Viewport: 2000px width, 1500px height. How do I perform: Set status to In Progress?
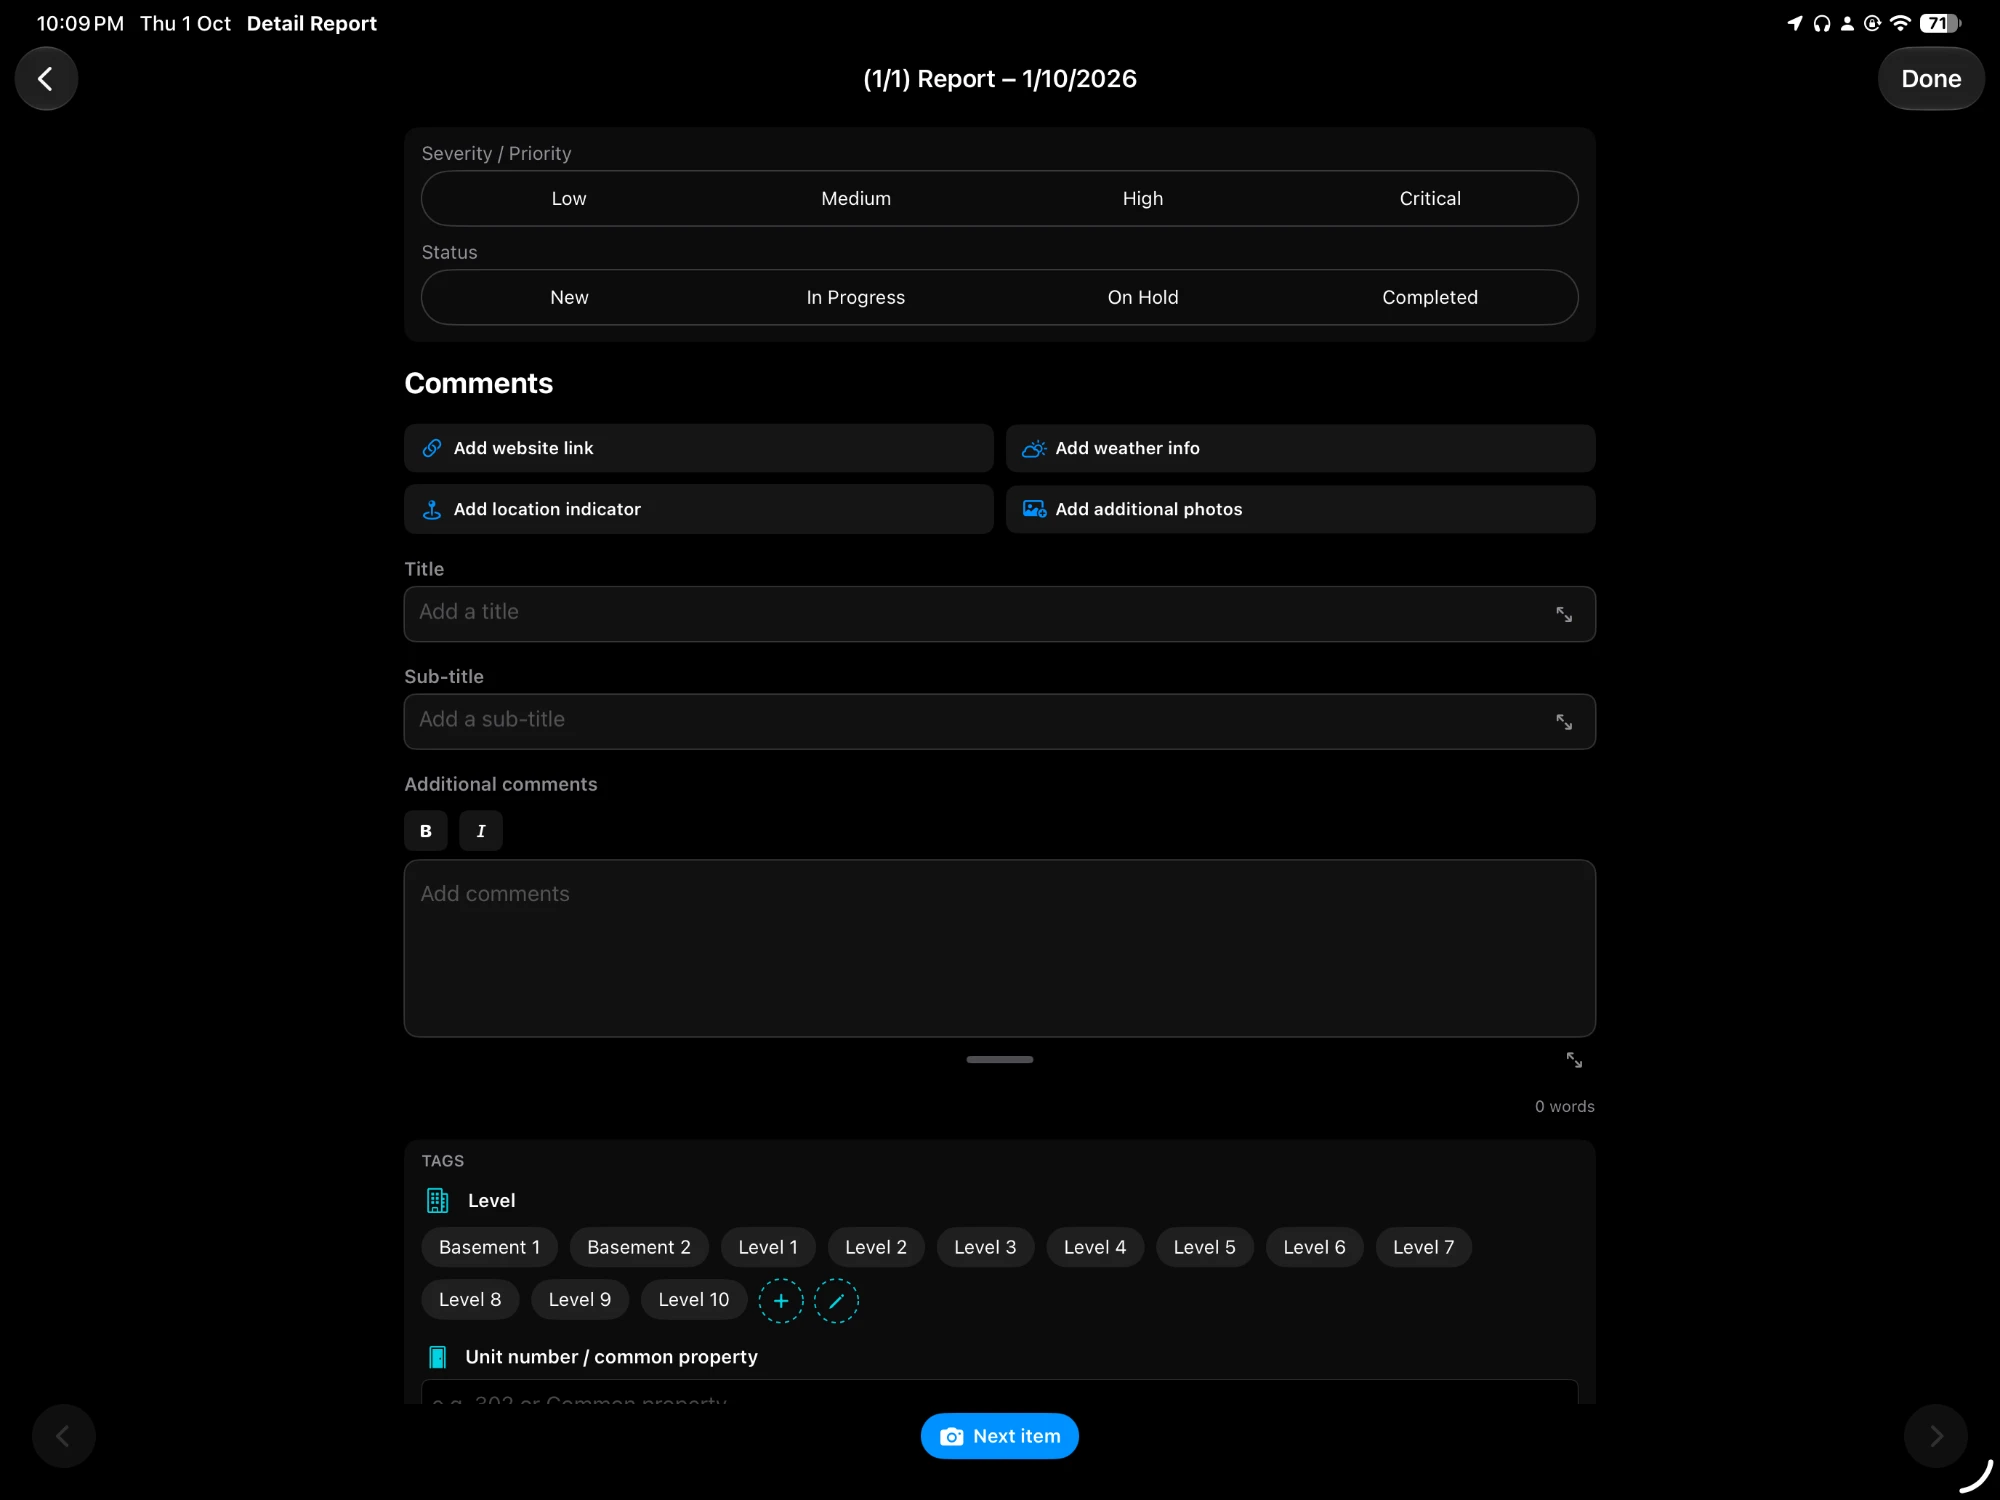(x=856, y=297)
